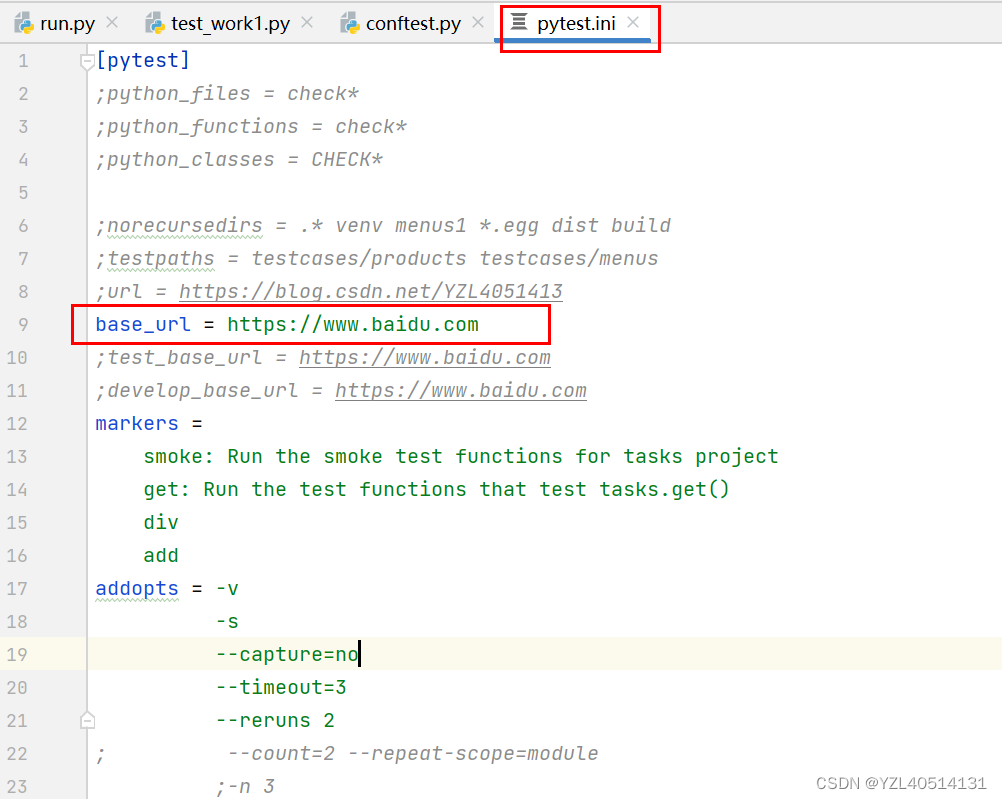This screenshot has height=799, width=1002.
Task: Click line number 19 in the gutter
Action: (x=17, y=655)
